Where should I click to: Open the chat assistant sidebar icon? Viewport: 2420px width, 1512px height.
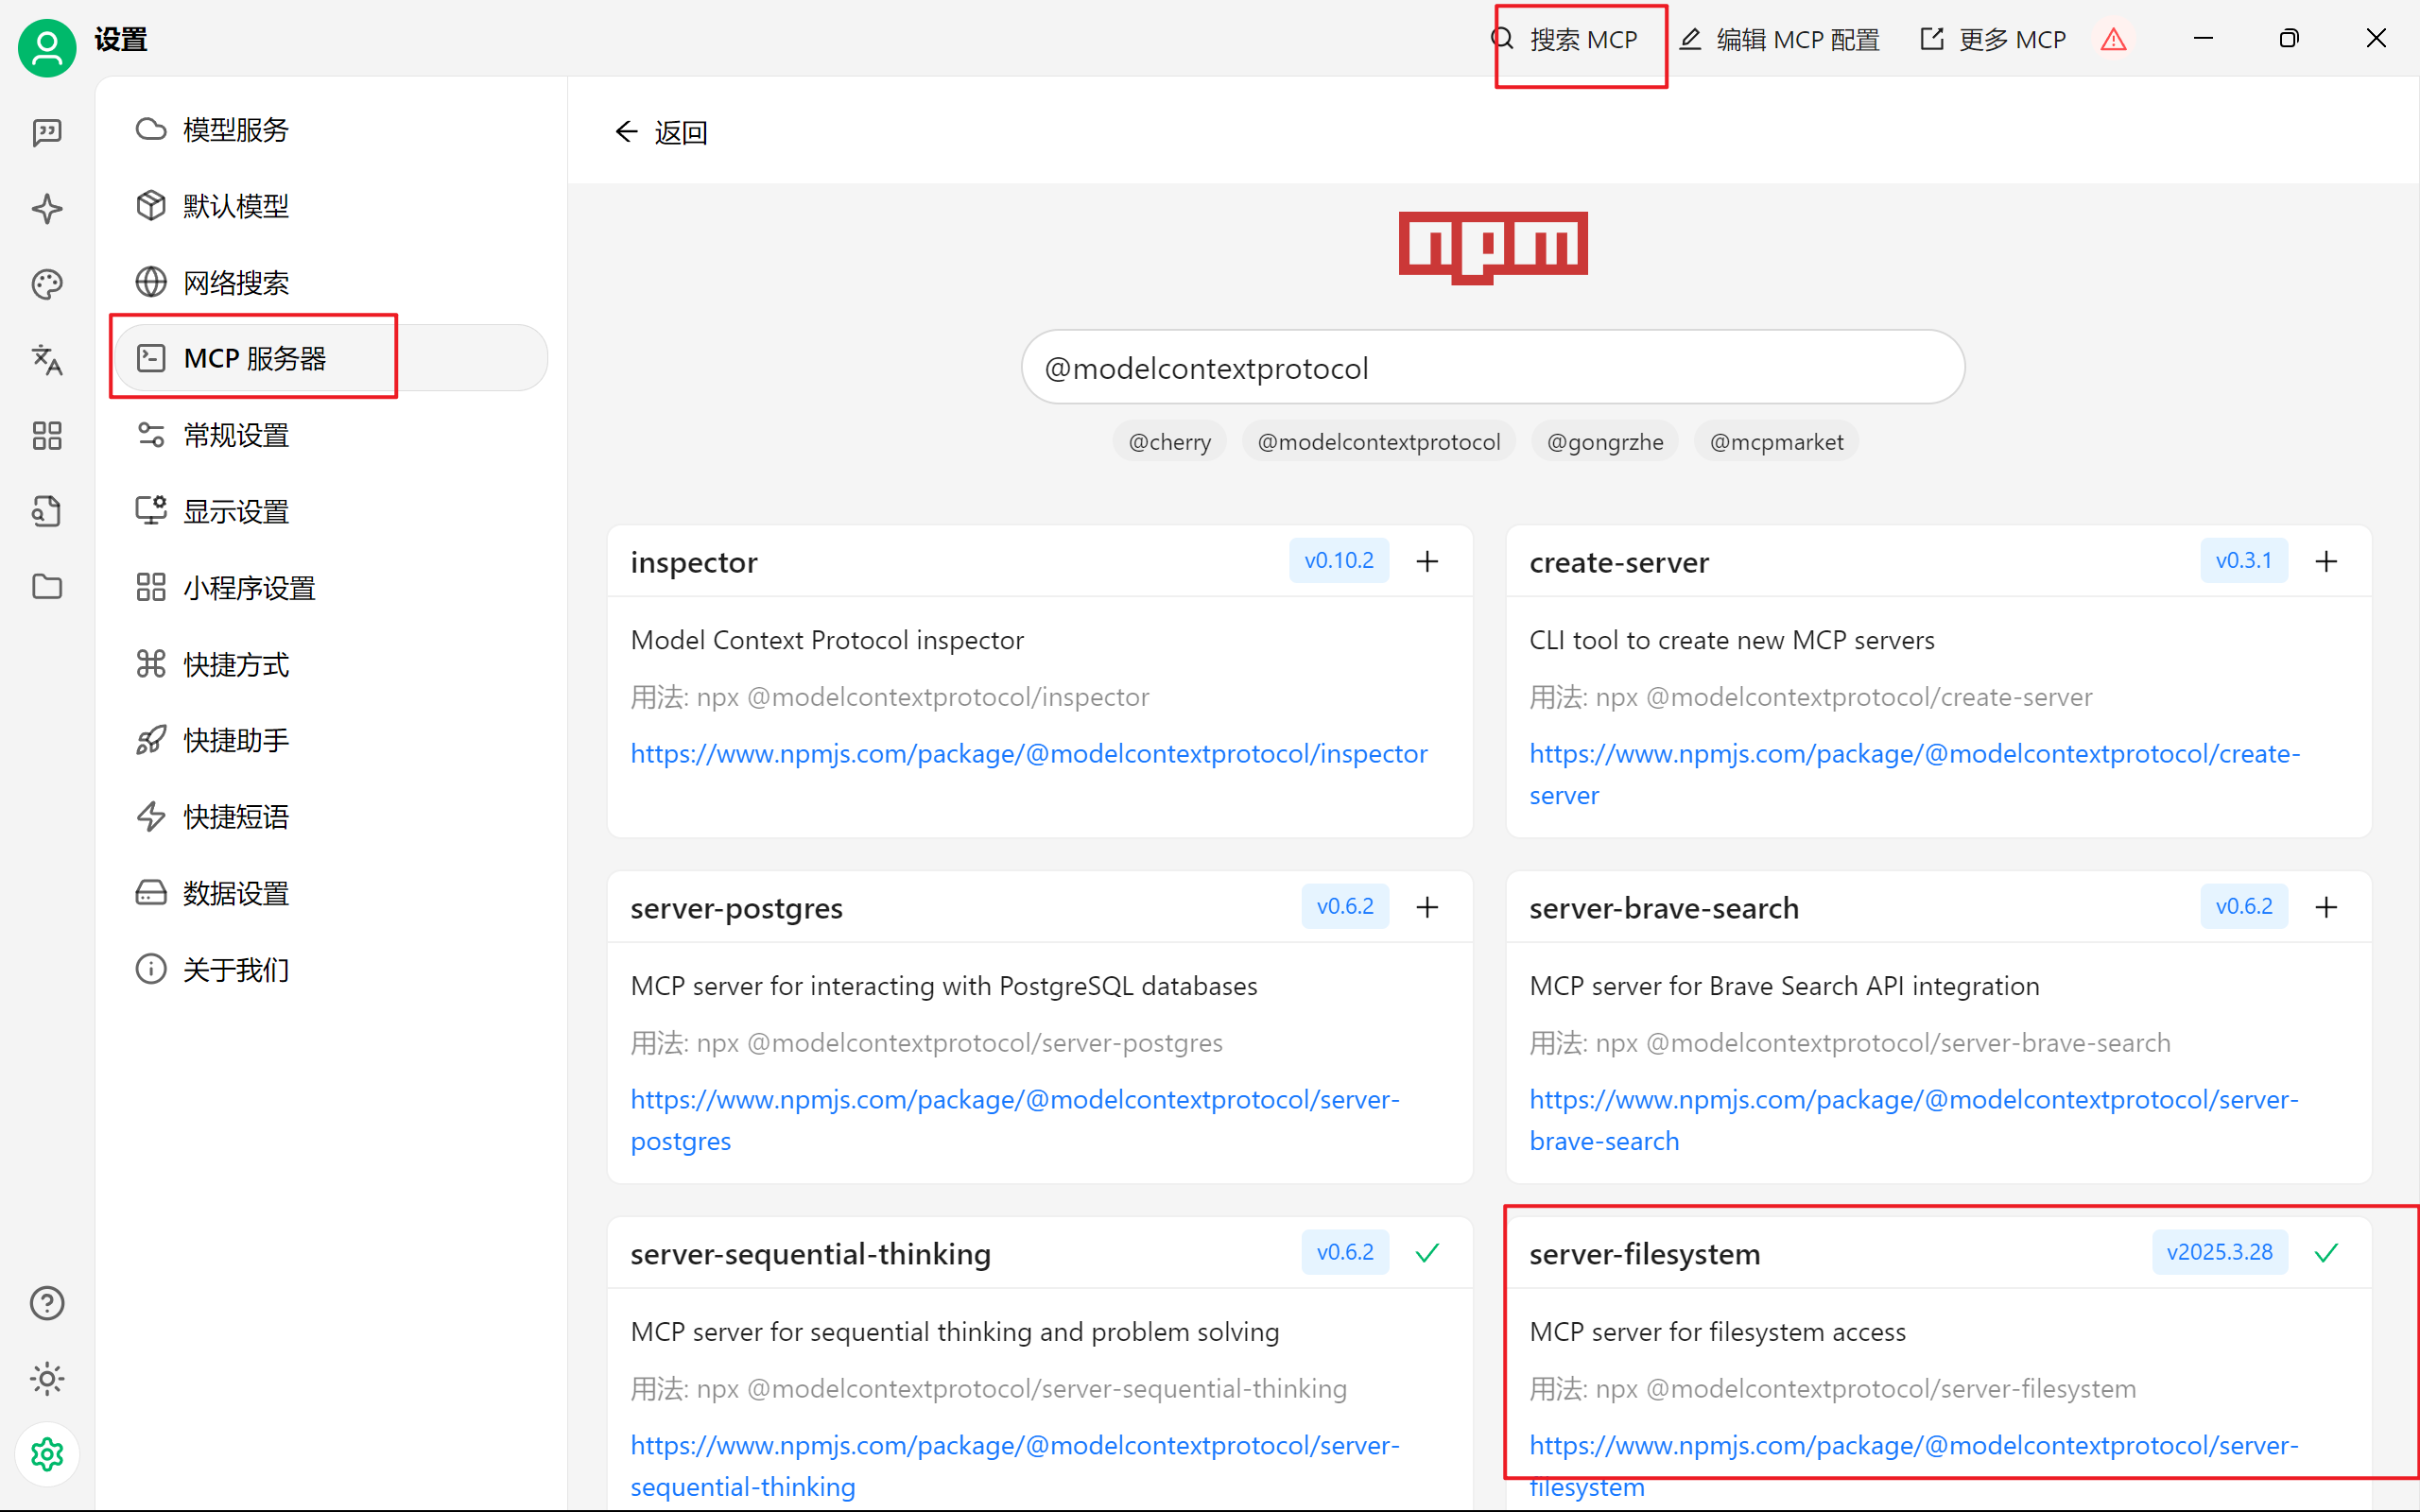[47, 132]
